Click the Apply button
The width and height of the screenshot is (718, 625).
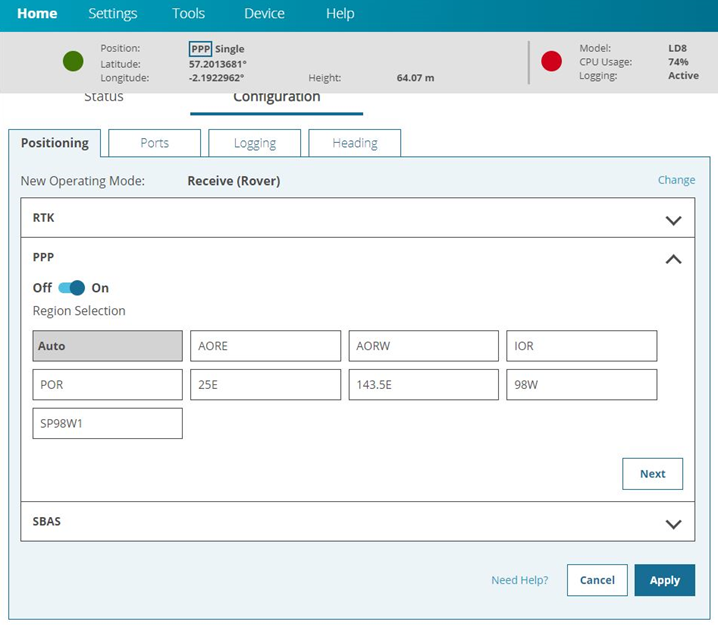point(664,580)
